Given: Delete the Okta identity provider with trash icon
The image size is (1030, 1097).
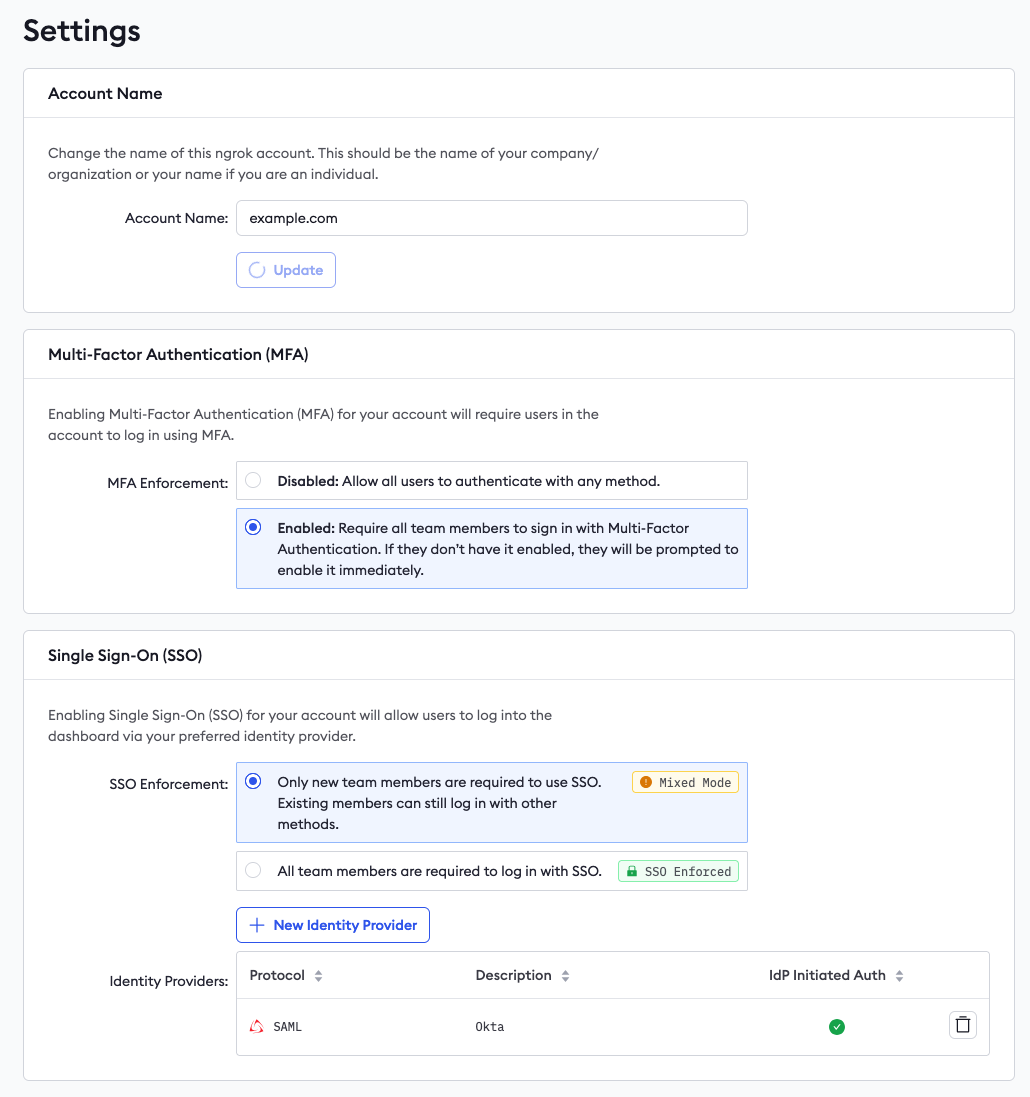Looking at the screenshot, I should (963, 1025).
